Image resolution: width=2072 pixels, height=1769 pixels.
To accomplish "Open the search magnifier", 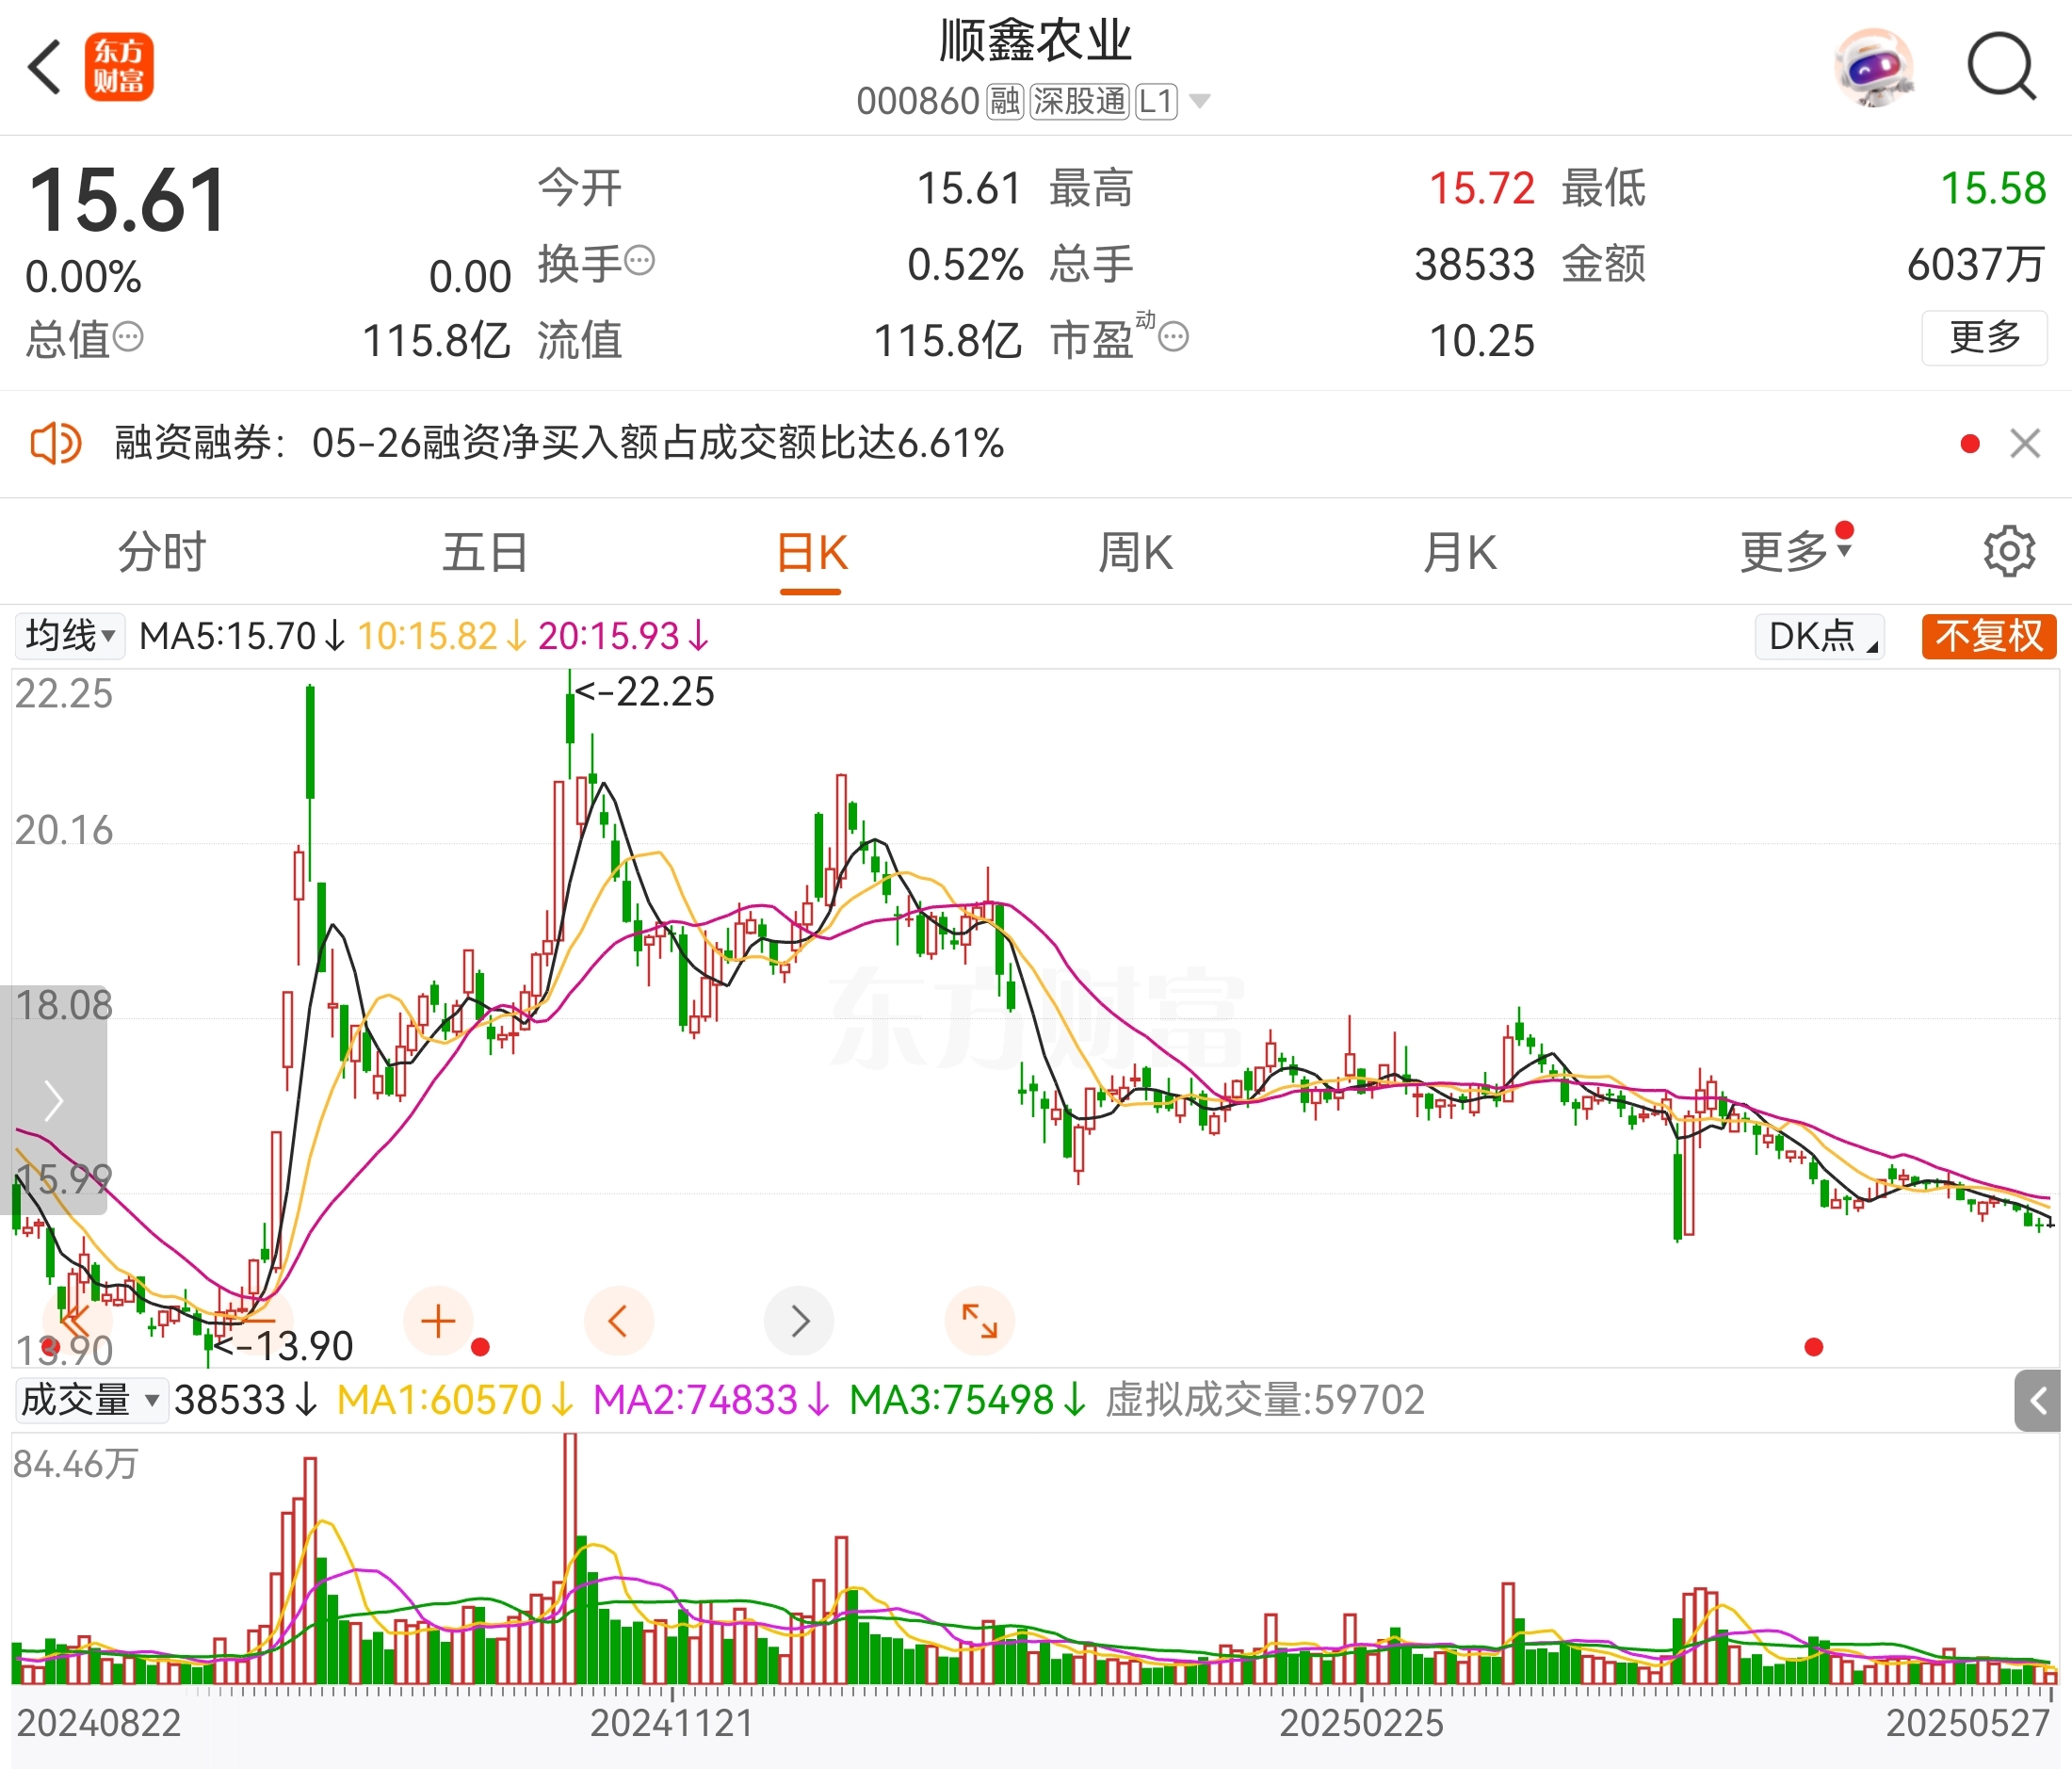I will pyautogui.click(x=2001, y=68).
